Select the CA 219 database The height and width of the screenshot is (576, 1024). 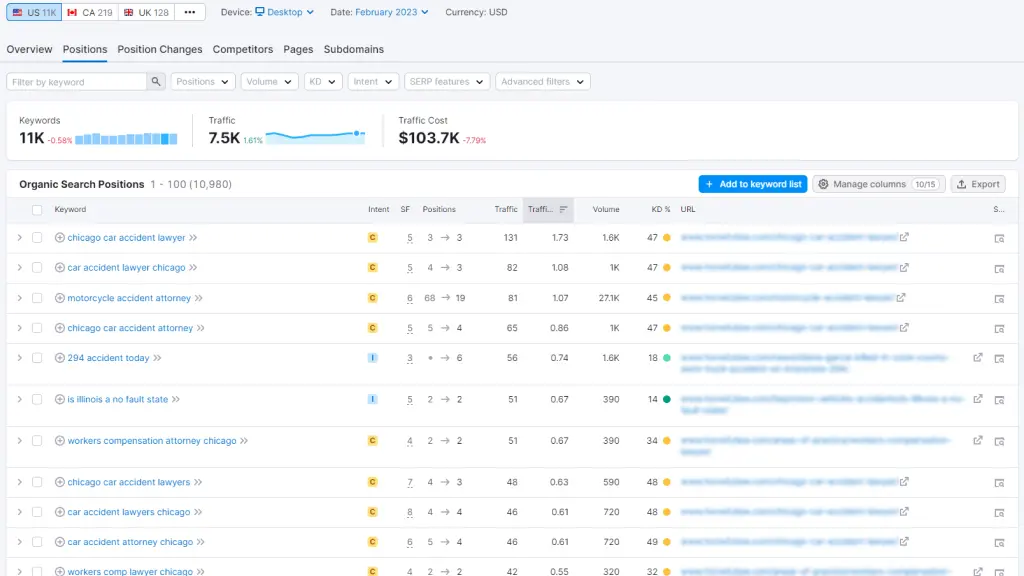pos(90,12)
